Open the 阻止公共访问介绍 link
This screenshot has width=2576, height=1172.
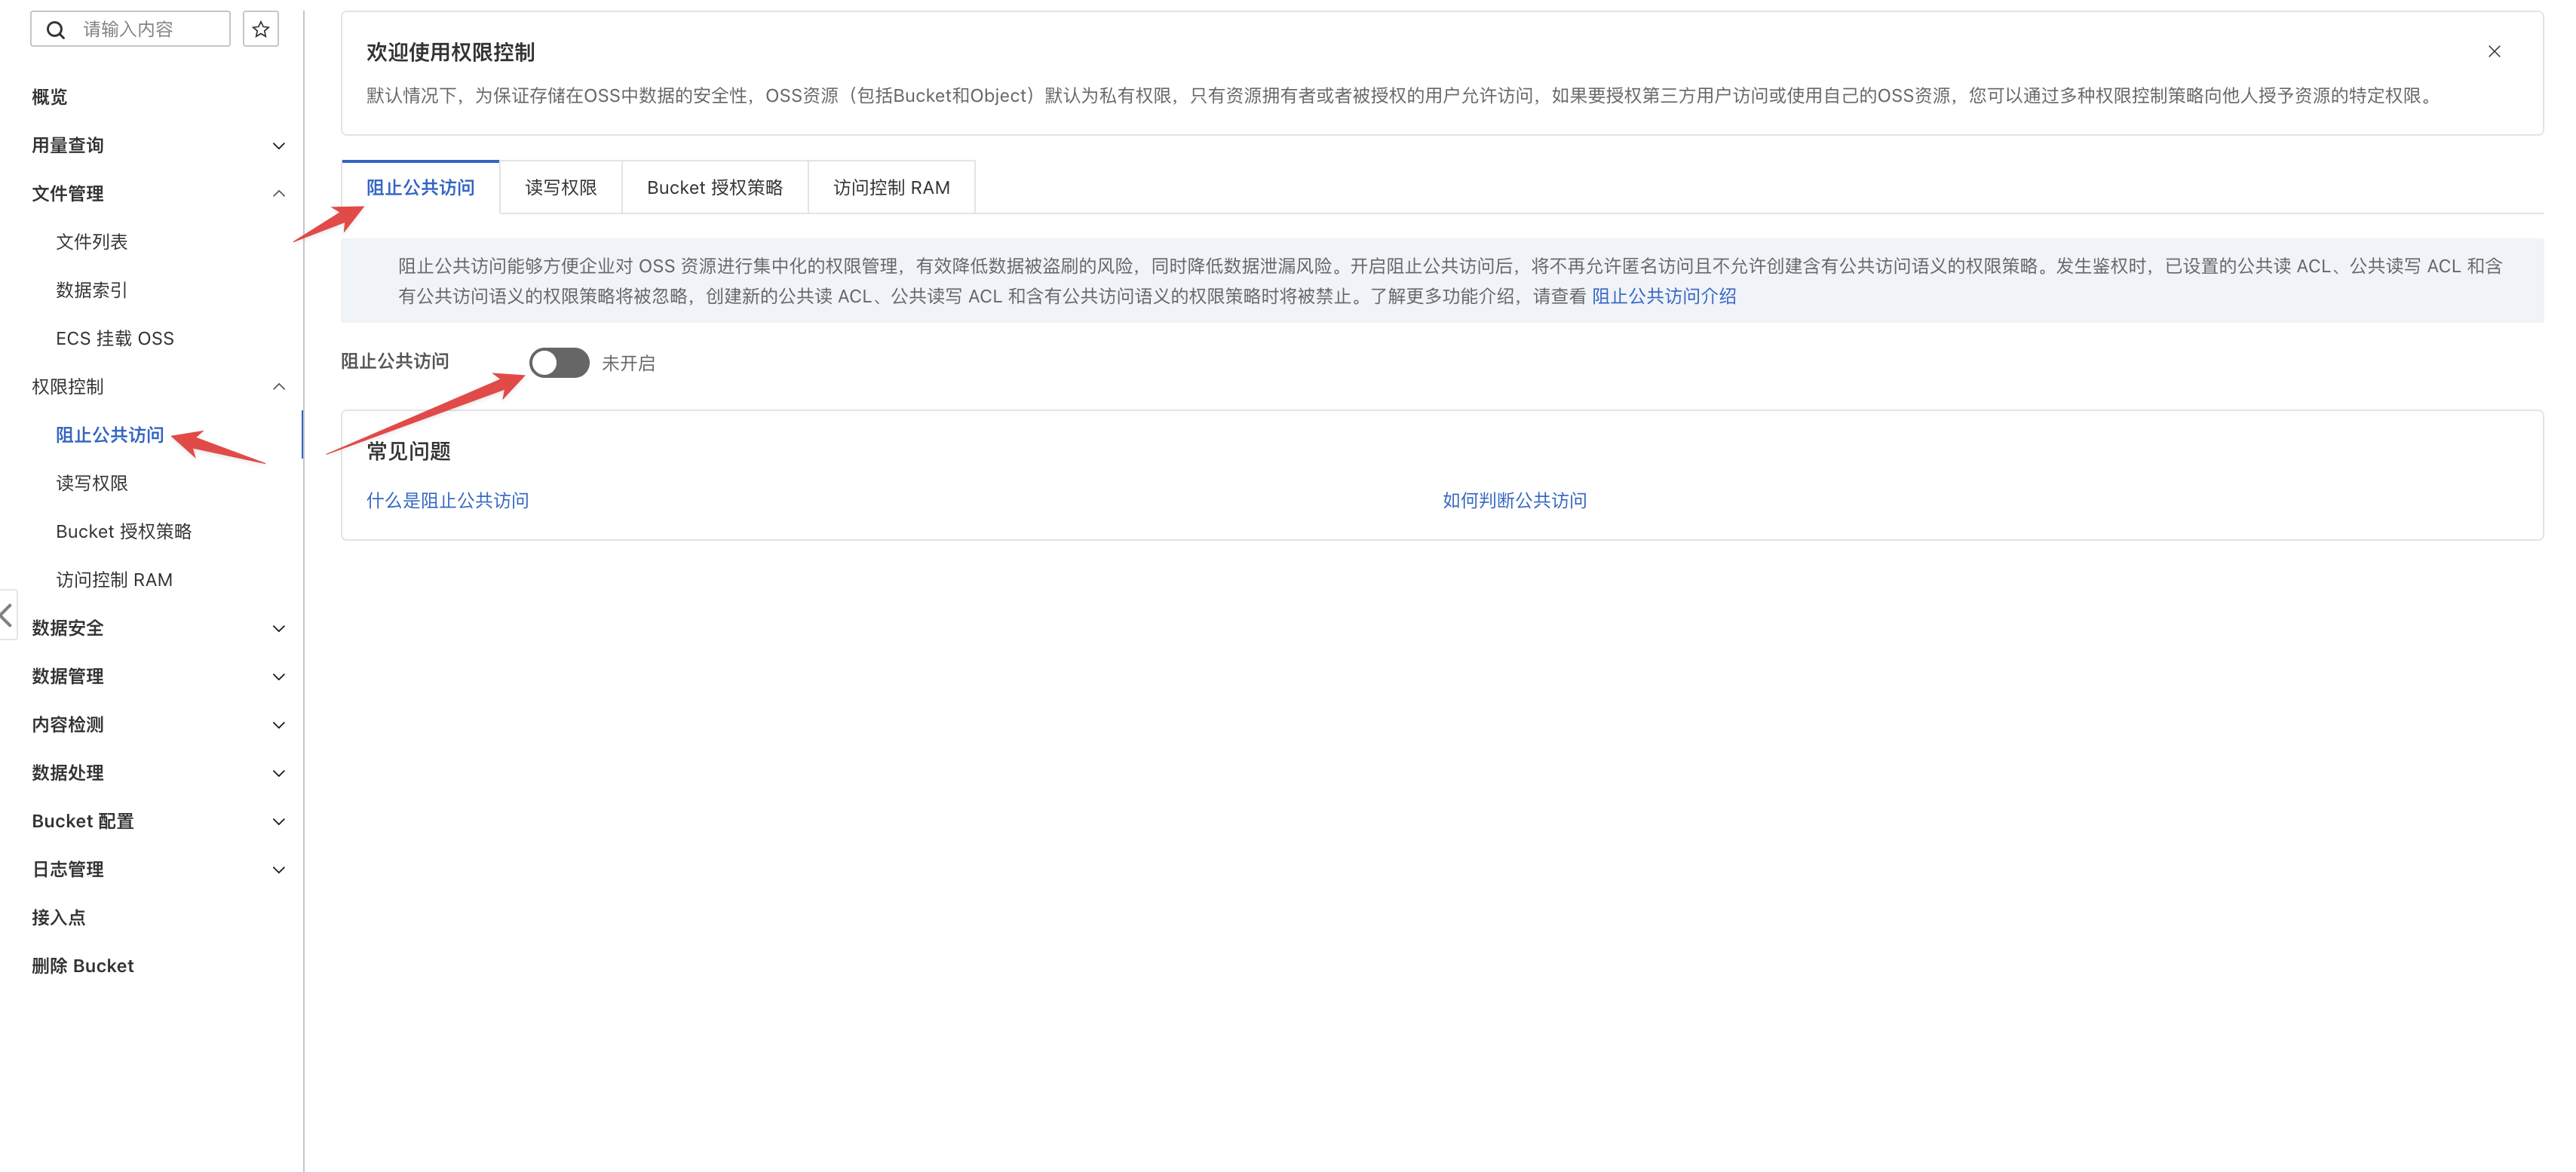coord(1663,296)
